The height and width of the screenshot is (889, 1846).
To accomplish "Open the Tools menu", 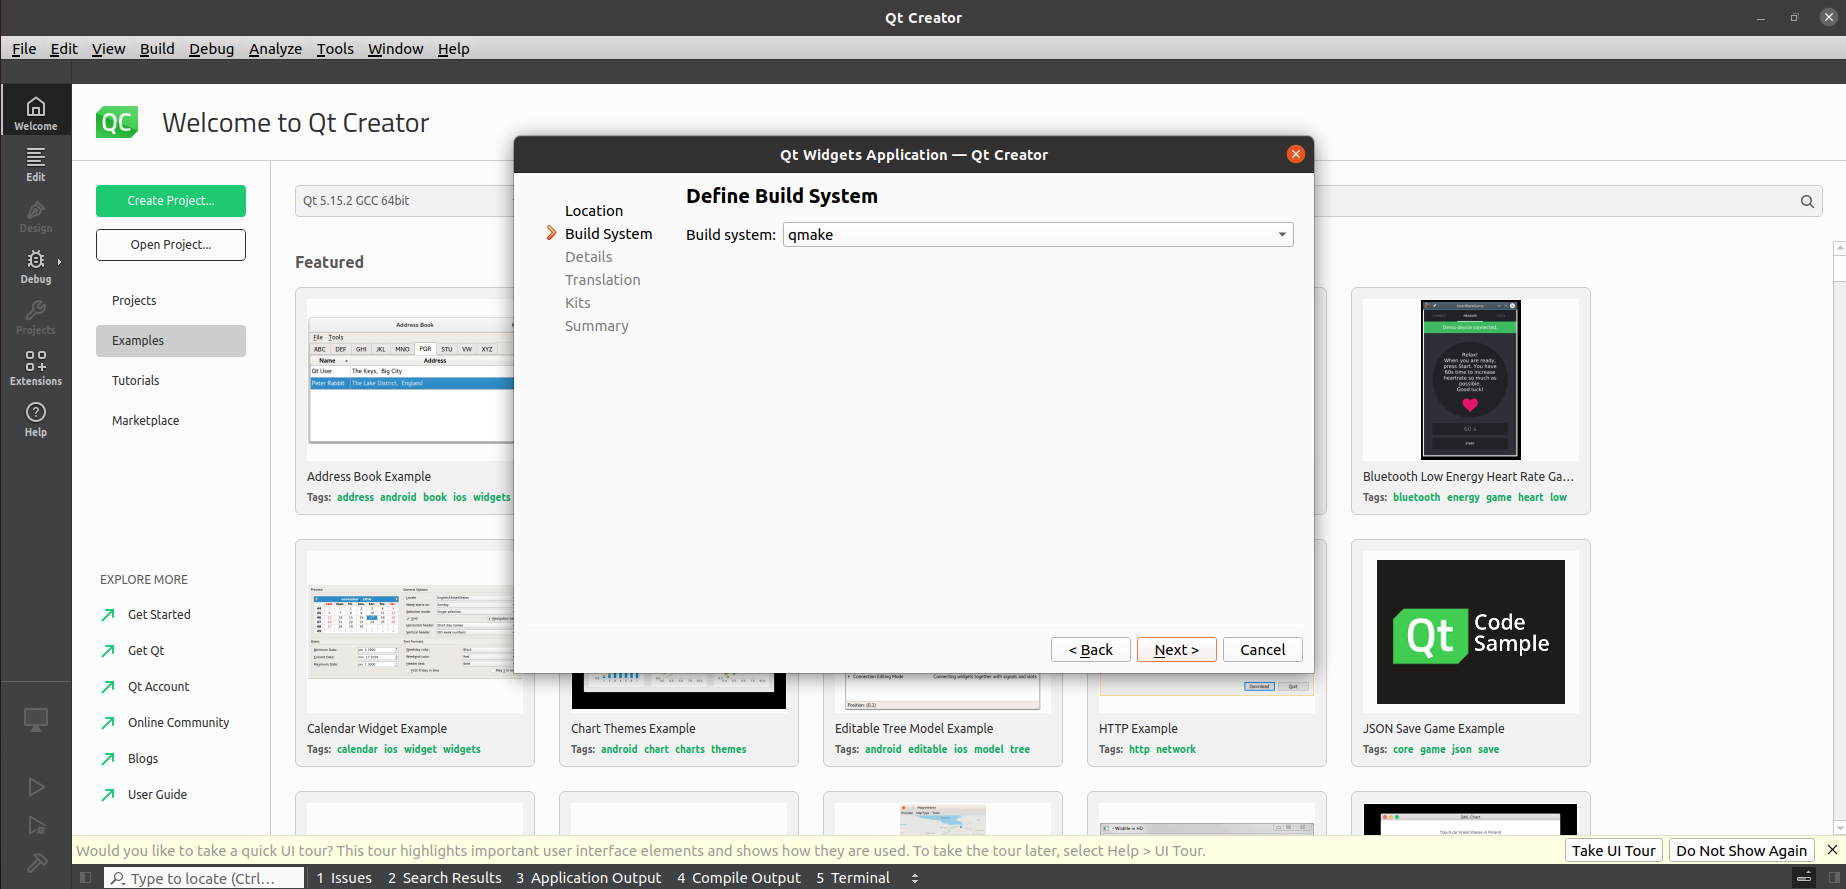I will click(x=335, y=49).
